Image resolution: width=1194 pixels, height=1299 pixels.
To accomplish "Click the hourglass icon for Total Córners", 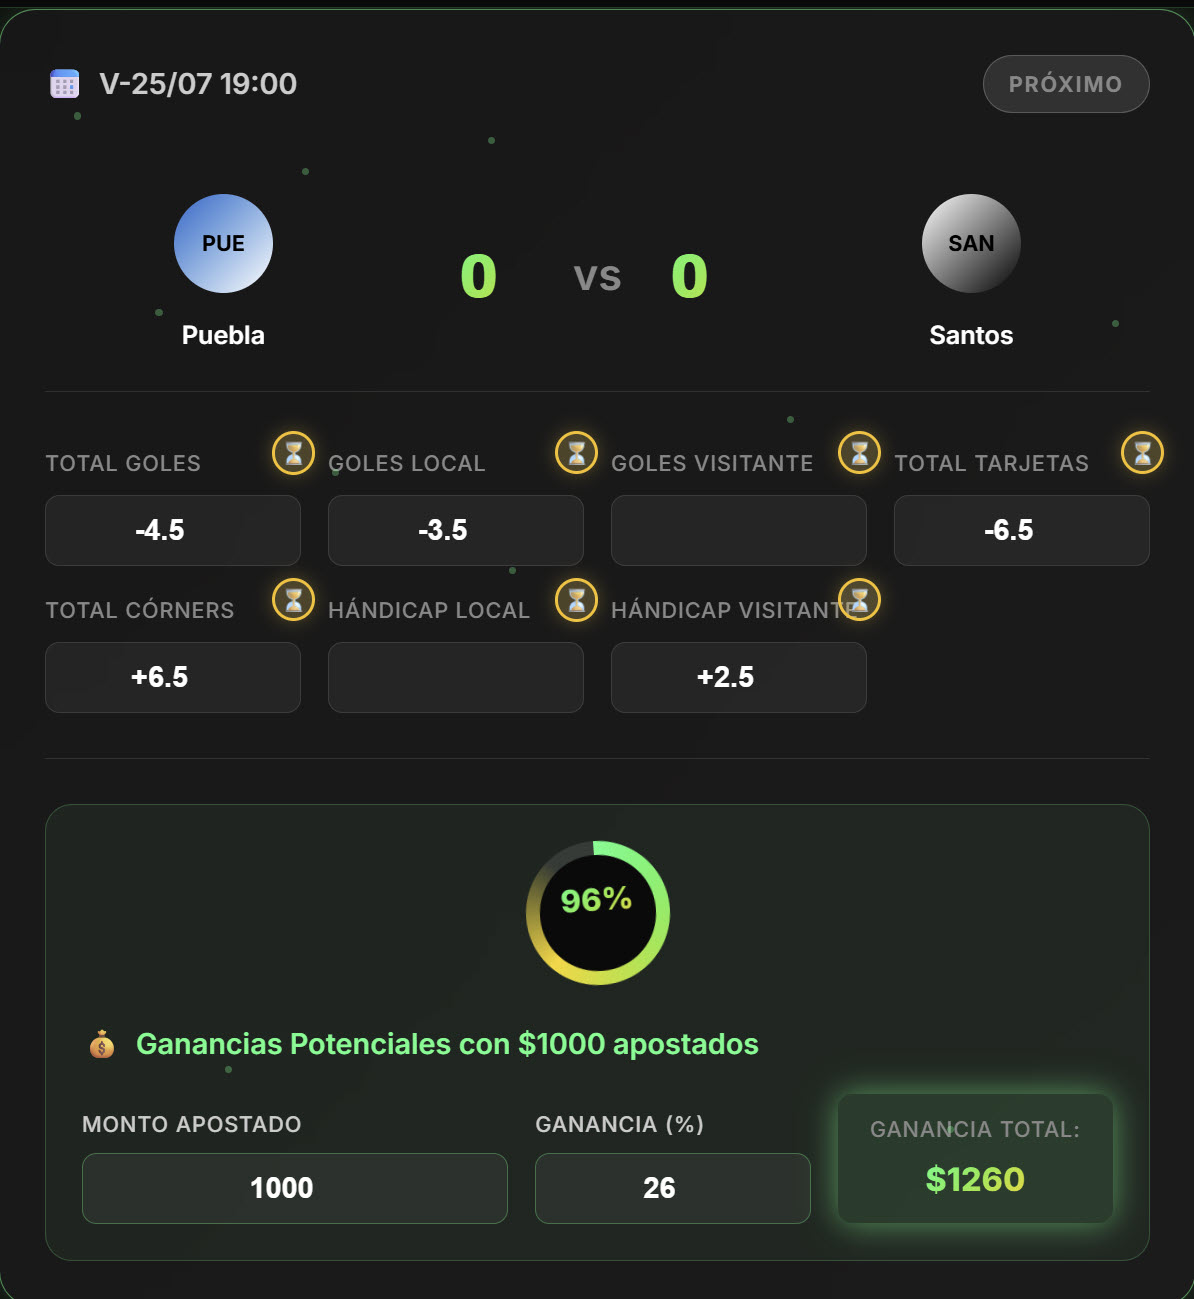I will tap(294, 600).
